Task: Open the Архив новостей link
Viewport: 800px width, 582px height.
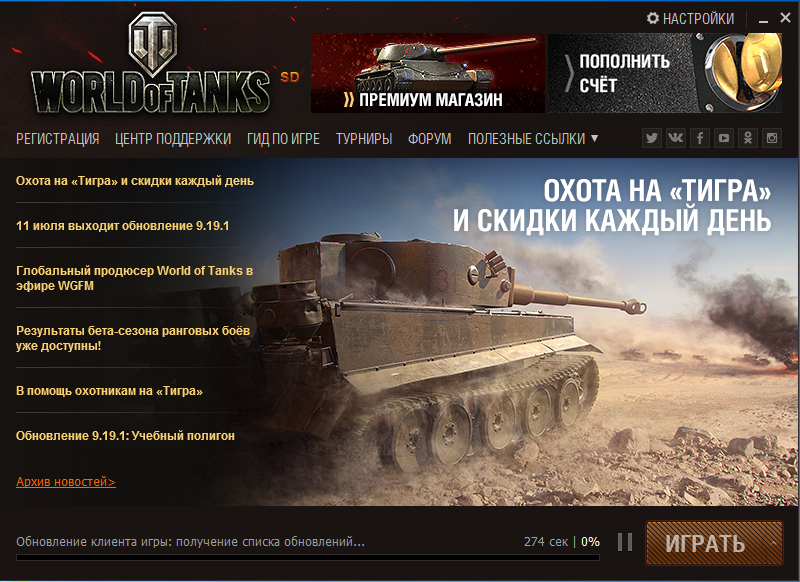Action: (66, 482)
